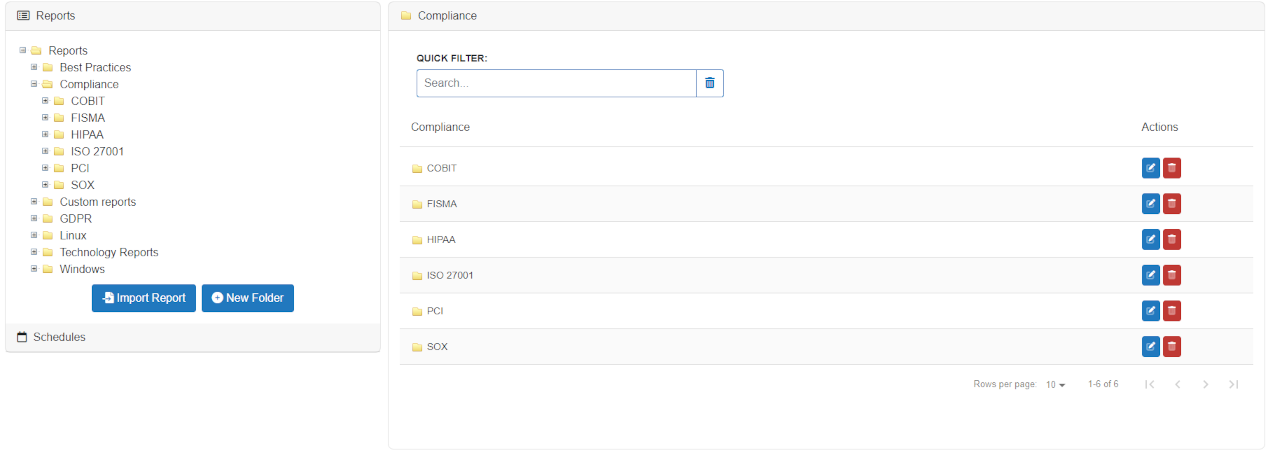This screenshot has width=1268, height=453.
Task: Expand the FISMA tree node
Action: [45, 118]
